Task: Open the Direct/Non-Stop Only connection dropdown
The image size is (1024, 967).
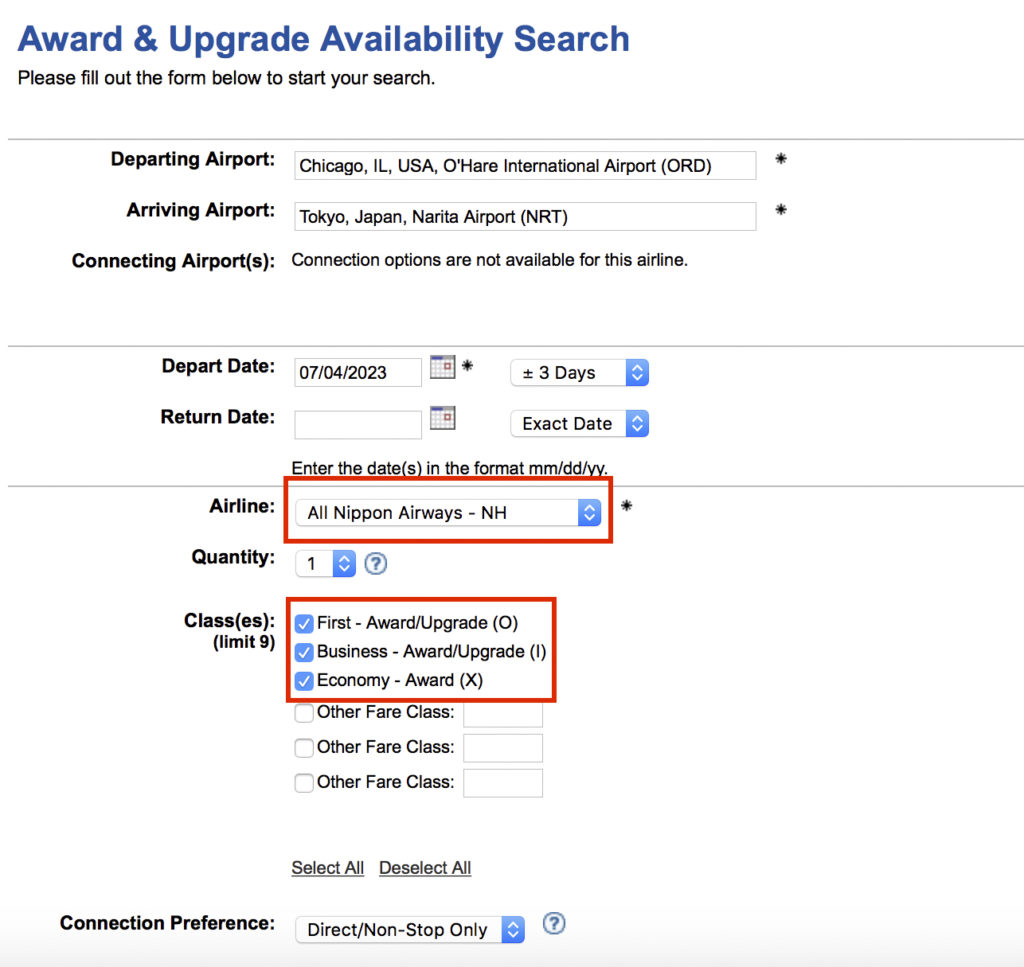Action: click(409, 930)
